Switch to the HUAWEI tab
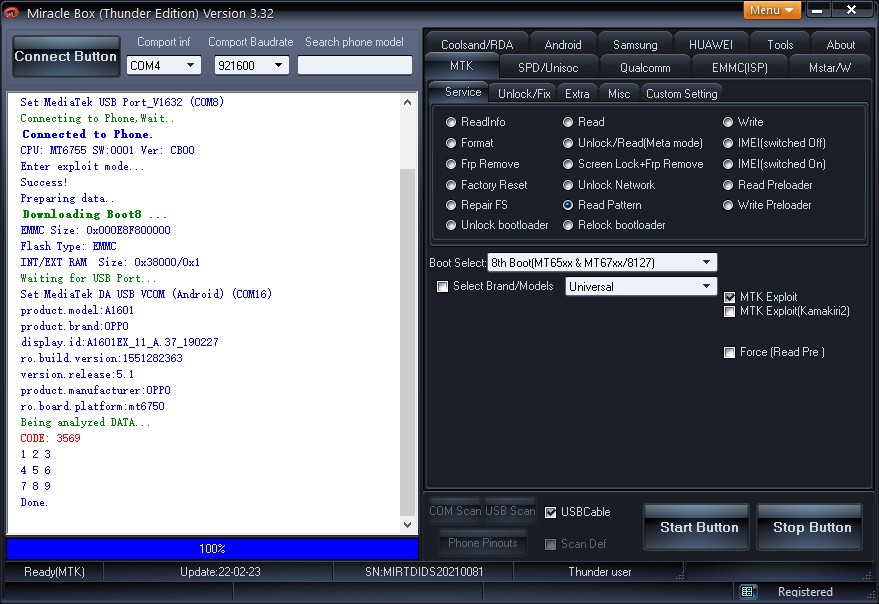This screenshot has width=879, height=604. 710,45
